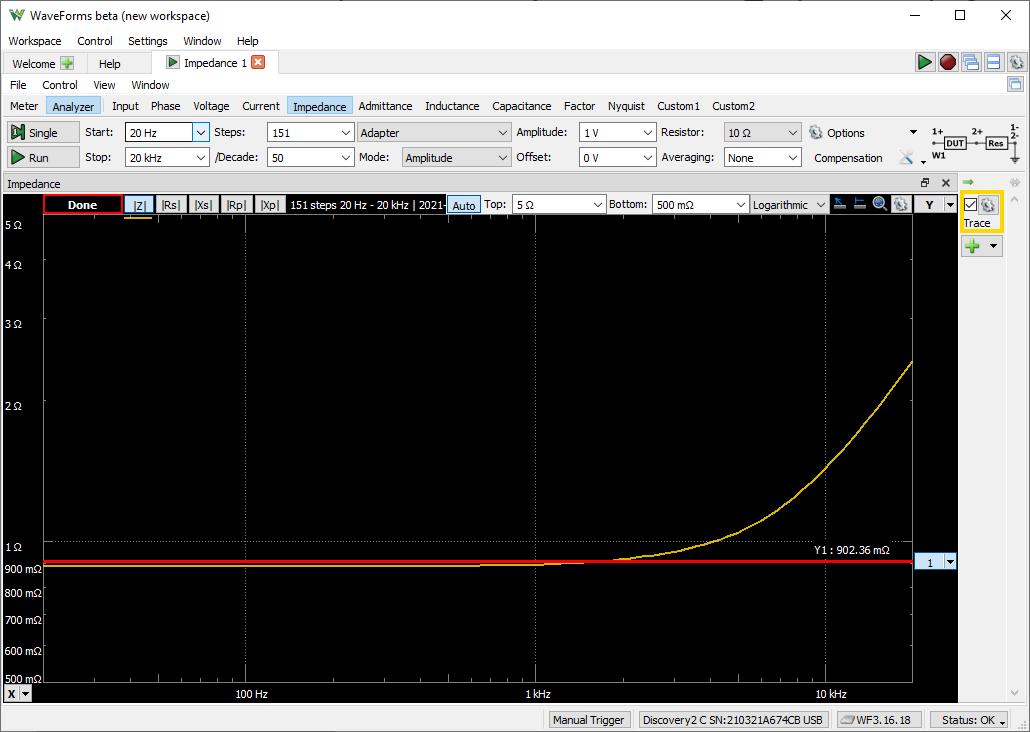The image size is (1030, 732).
Task: Open the per Decade dropdown
Action: (346, 158)
